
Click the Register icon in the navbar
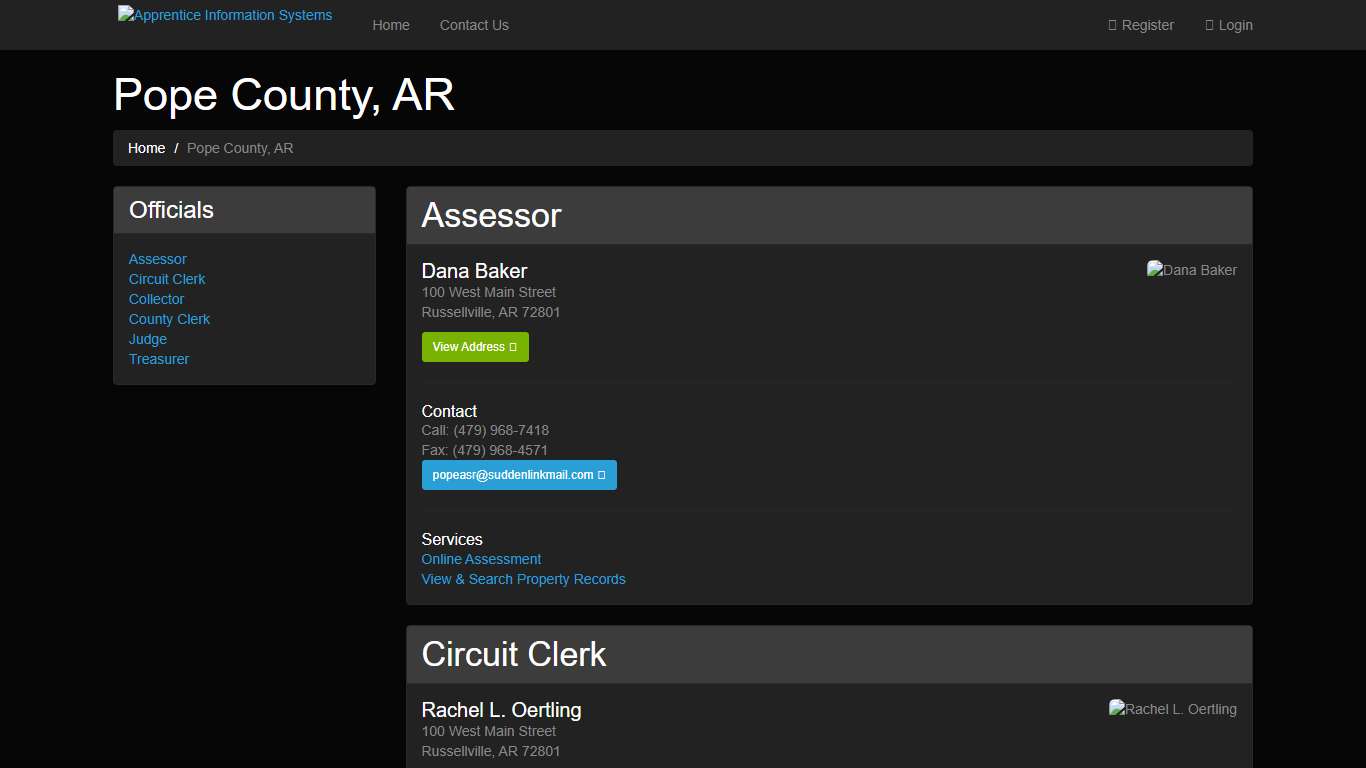[x=1112, y=25]
